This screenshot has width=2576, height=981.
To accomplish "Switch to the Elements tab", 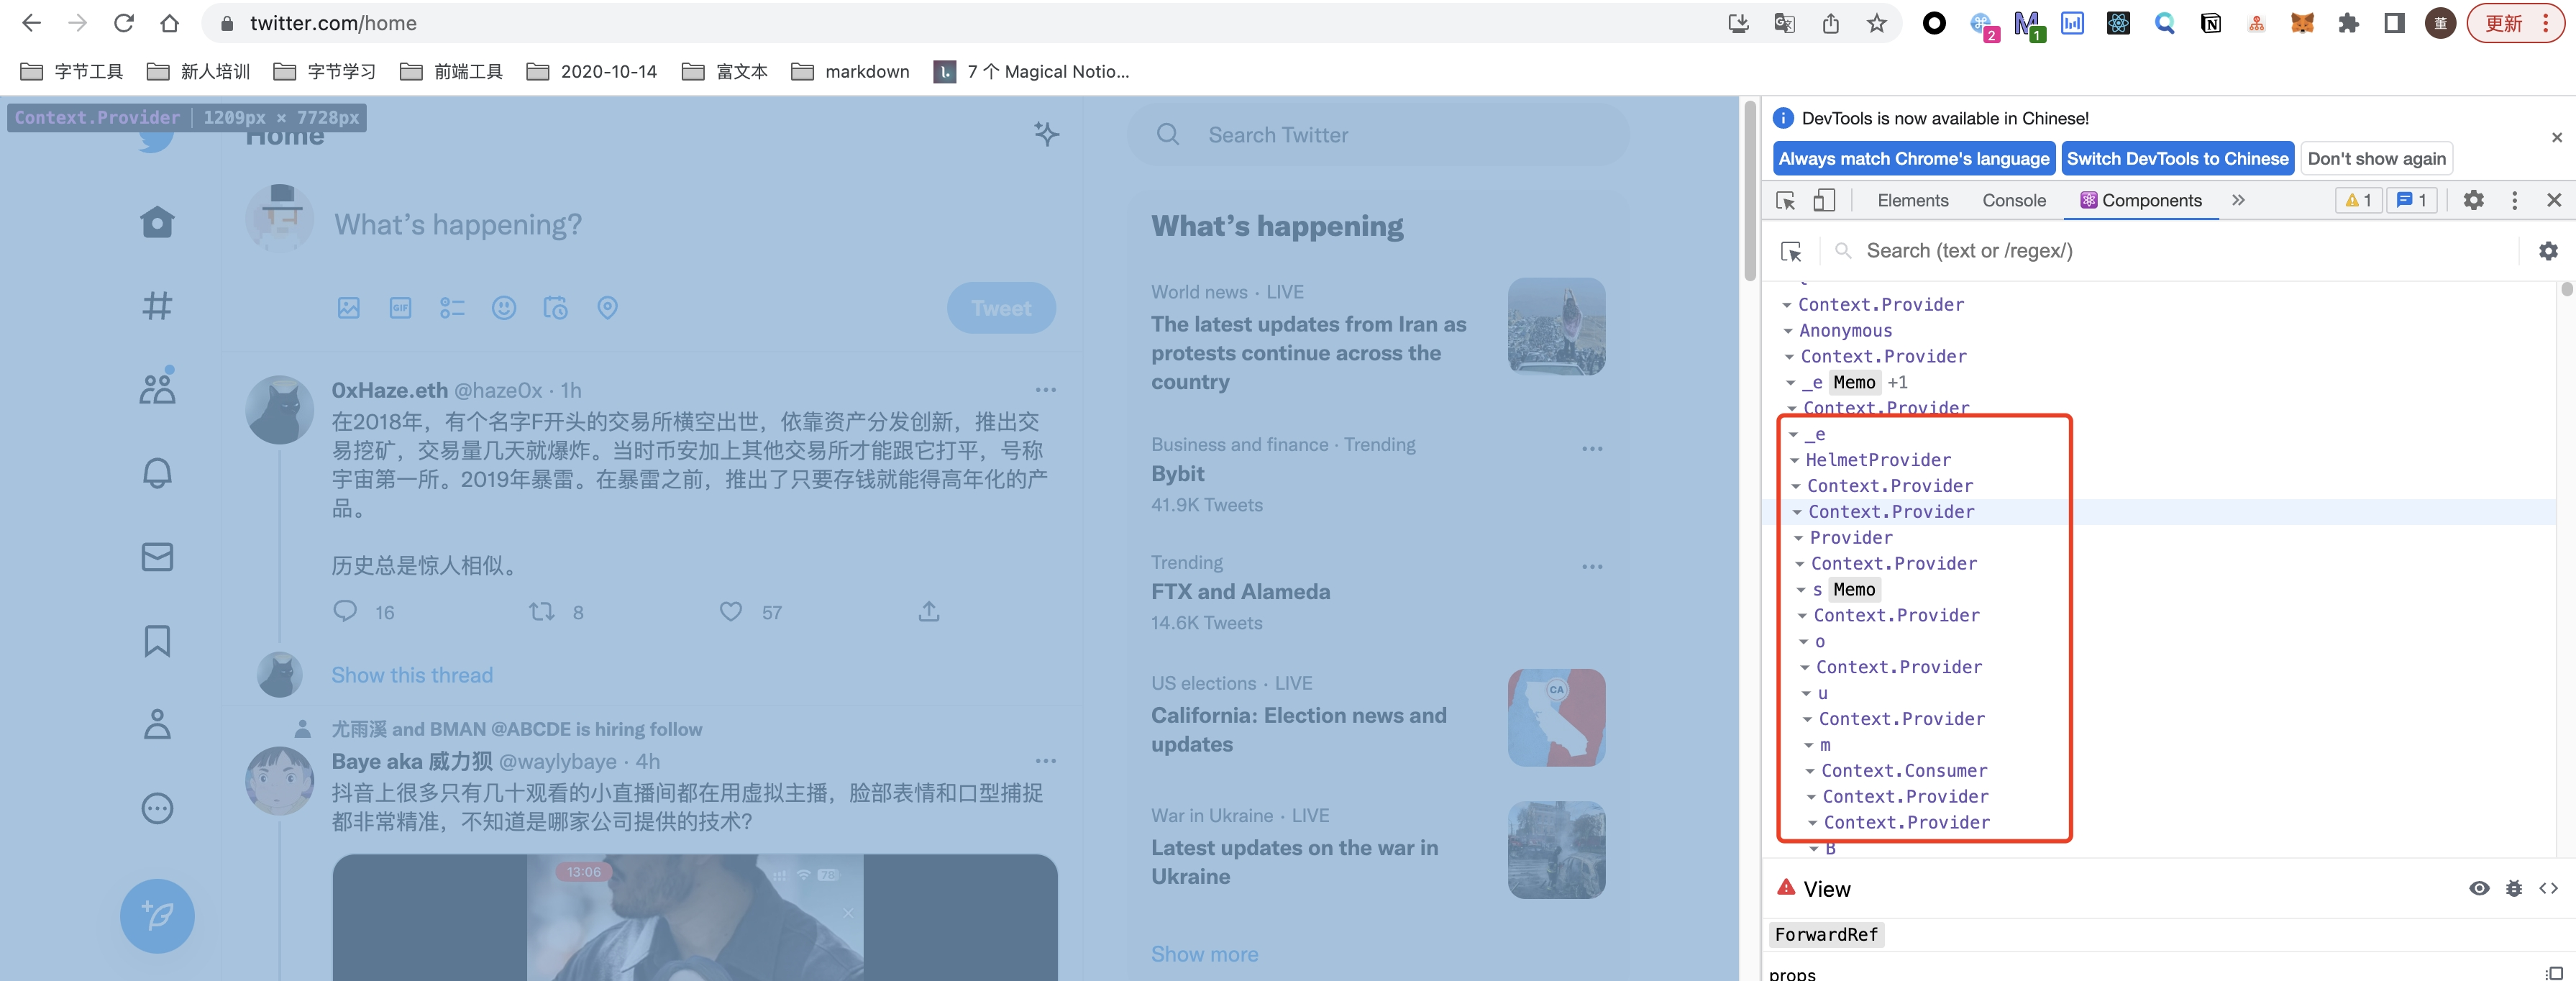I will (x=1912, y=200).
